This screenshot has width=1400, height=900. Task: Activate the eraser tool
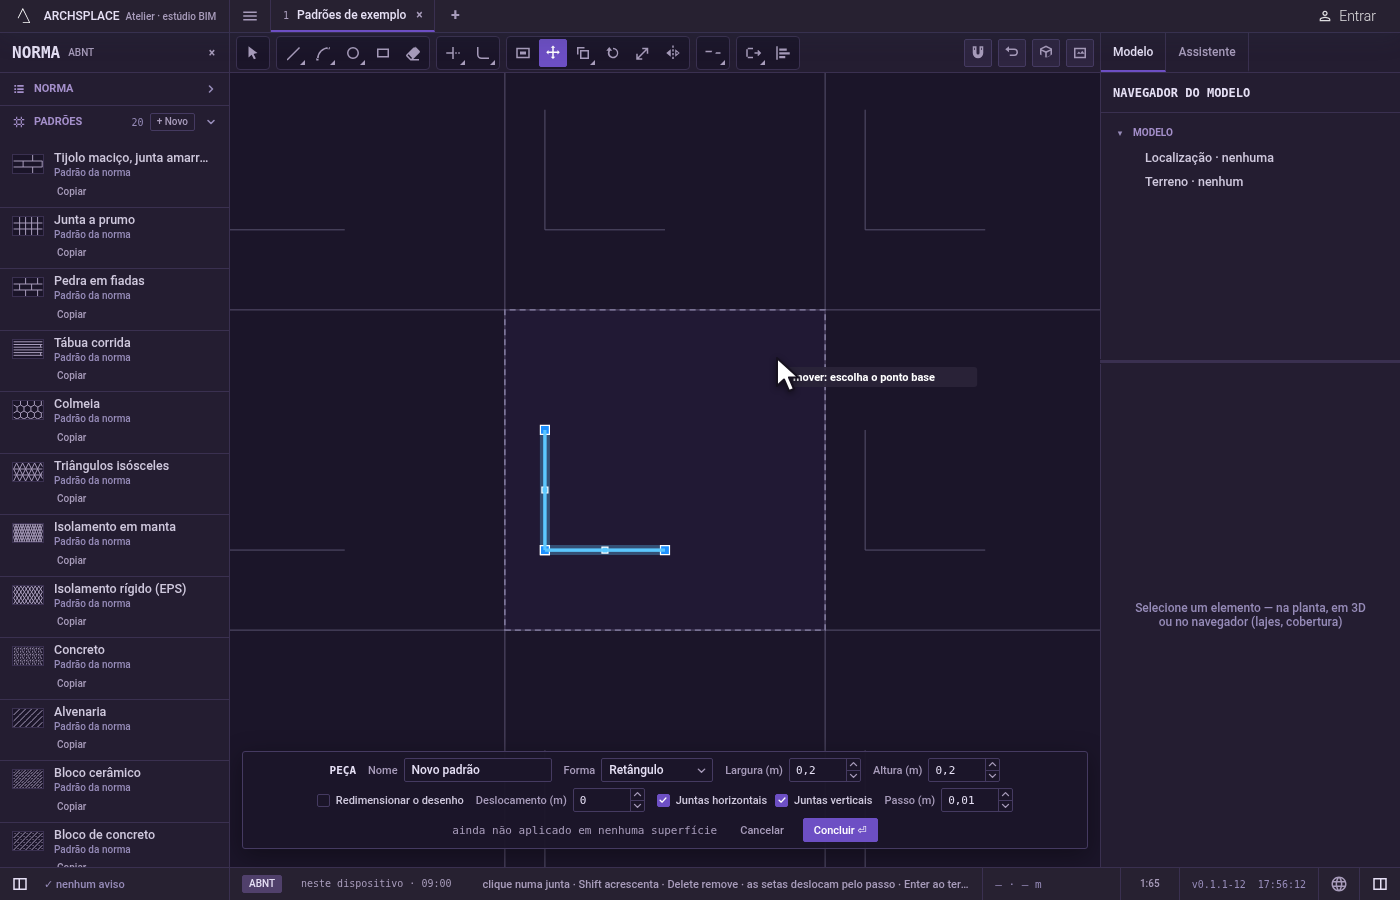coord(413,53)
